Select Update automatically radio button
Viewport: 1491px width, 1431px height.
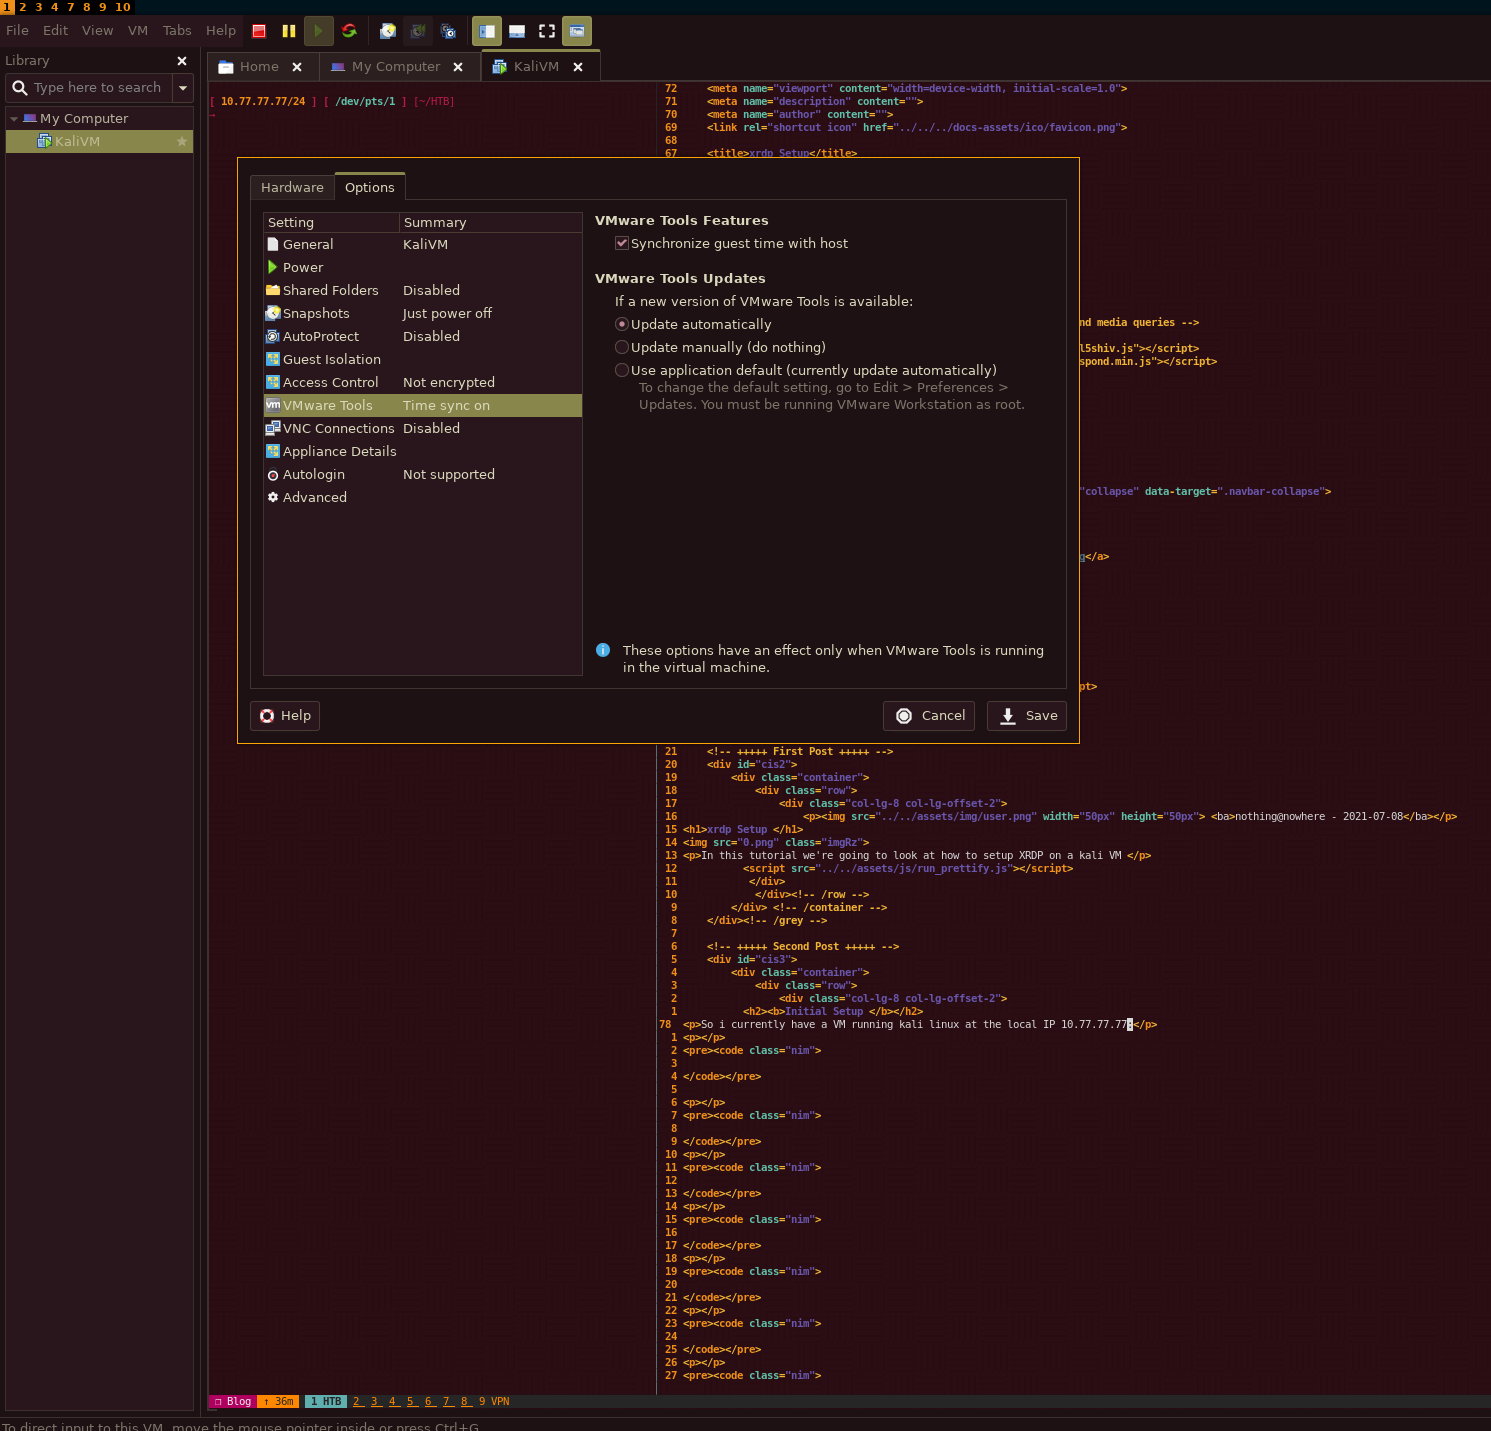coord(622,324)
